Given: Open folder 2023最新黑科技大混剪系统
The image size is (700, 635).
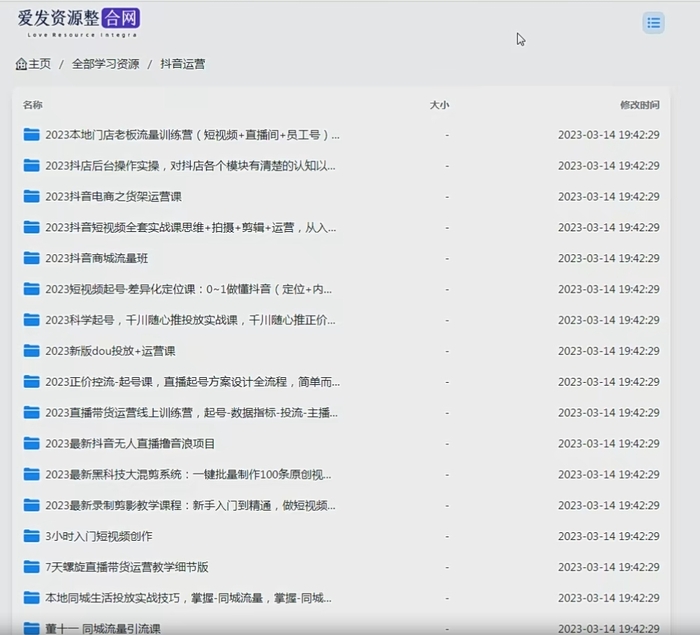Looking at the screenshot, I should point(188,475).
